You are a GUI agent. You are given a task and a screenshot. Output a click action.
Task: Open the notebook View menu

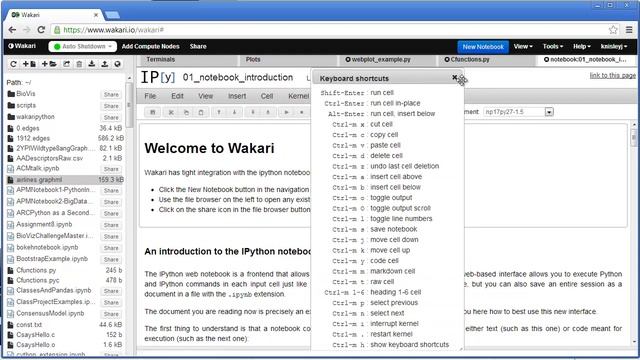pyautogui.click(x=206, y=96)
